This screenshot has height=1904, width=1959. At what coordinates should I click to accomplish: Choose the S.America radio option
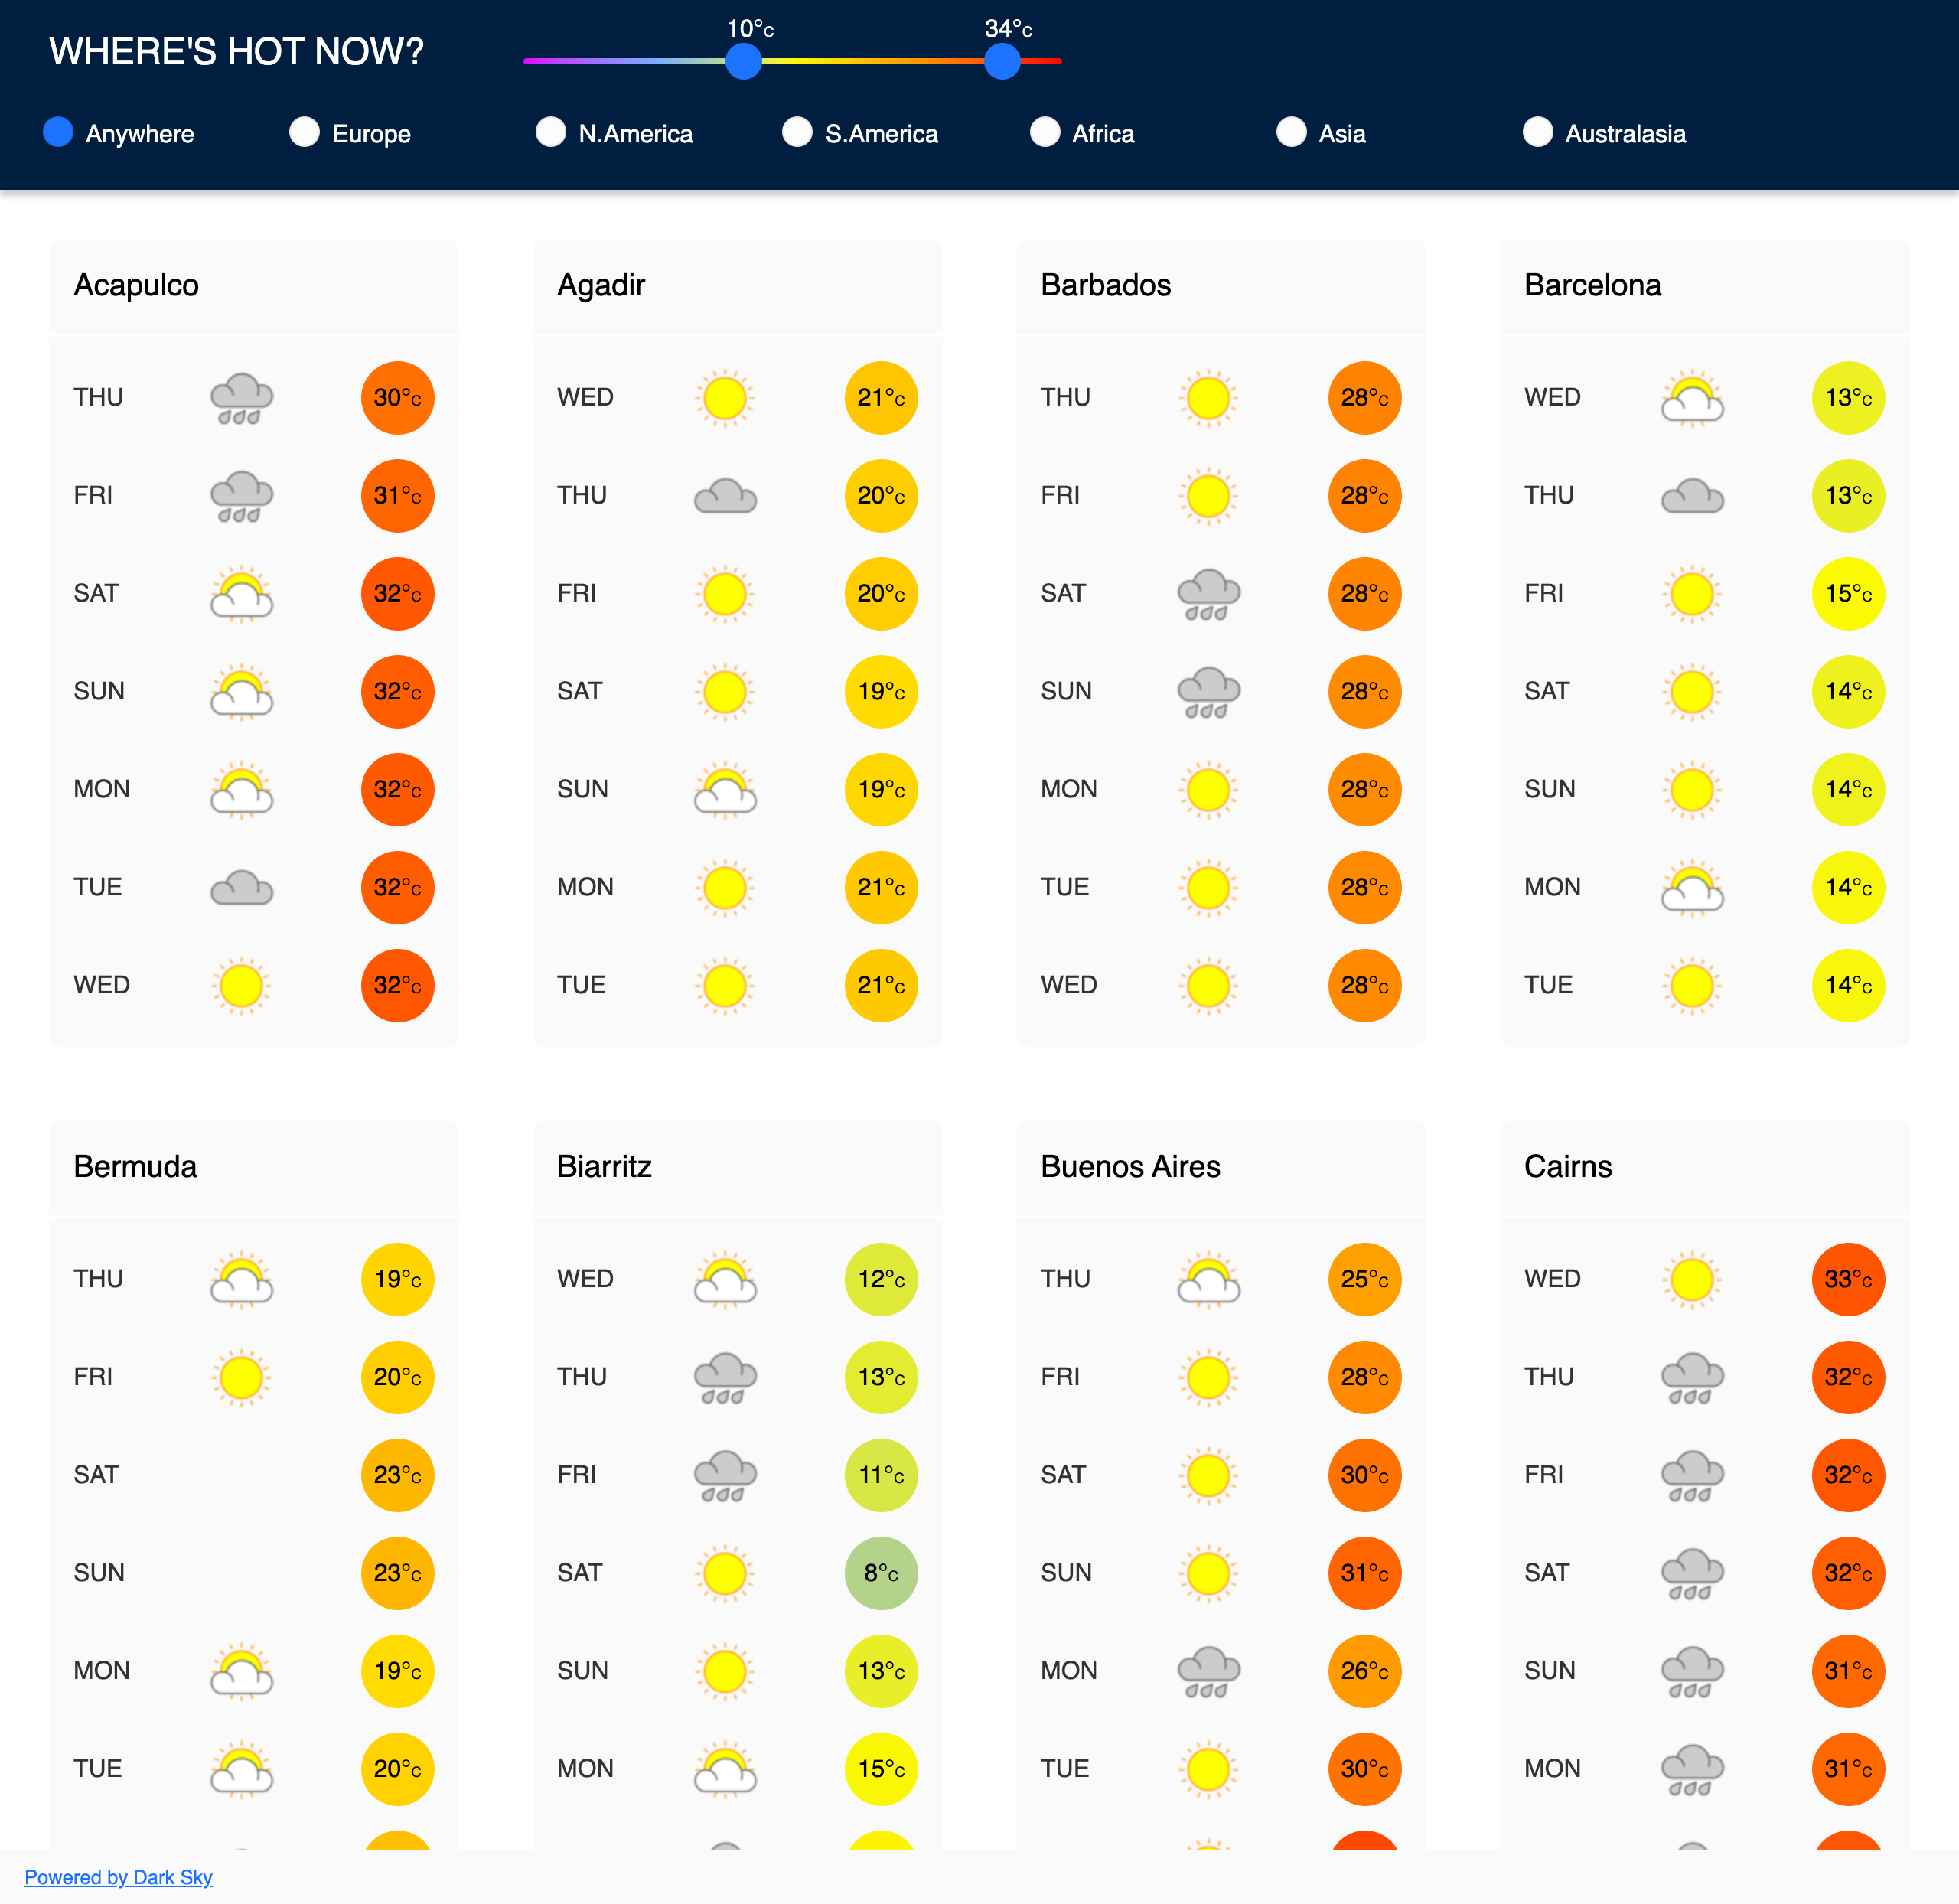tap(797, 132)
